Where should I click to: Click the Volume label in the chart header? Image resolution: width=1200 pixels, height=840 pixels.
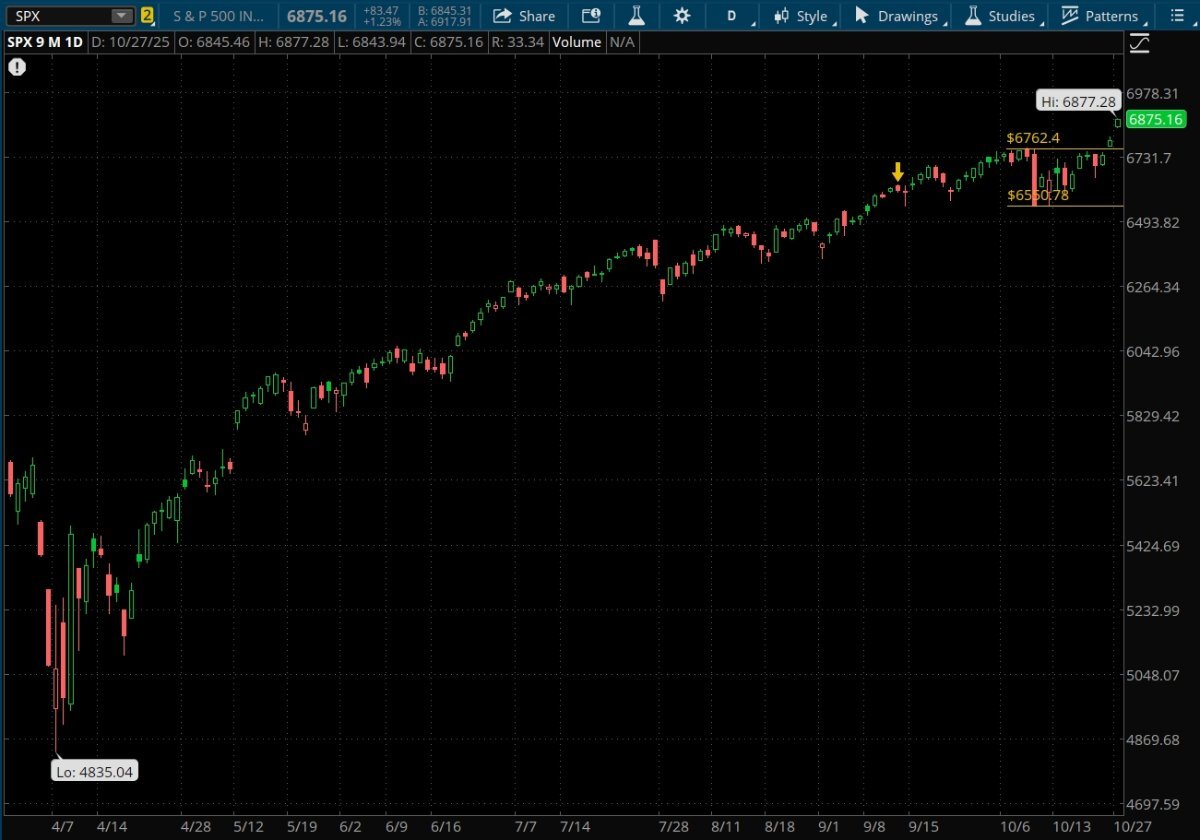[577, 43]
